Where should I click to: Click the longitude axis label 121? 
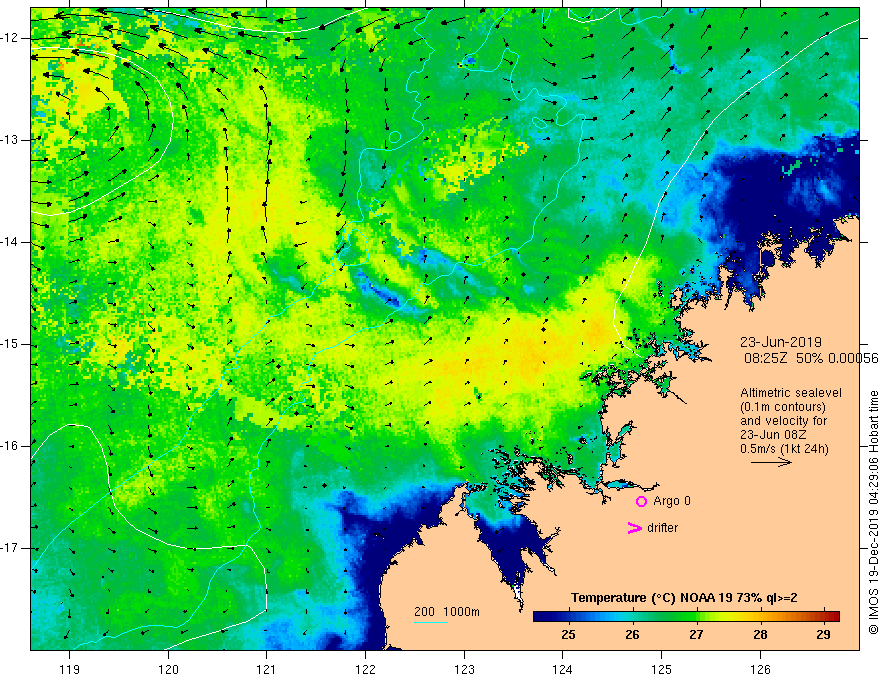click(x=266, y=669)
